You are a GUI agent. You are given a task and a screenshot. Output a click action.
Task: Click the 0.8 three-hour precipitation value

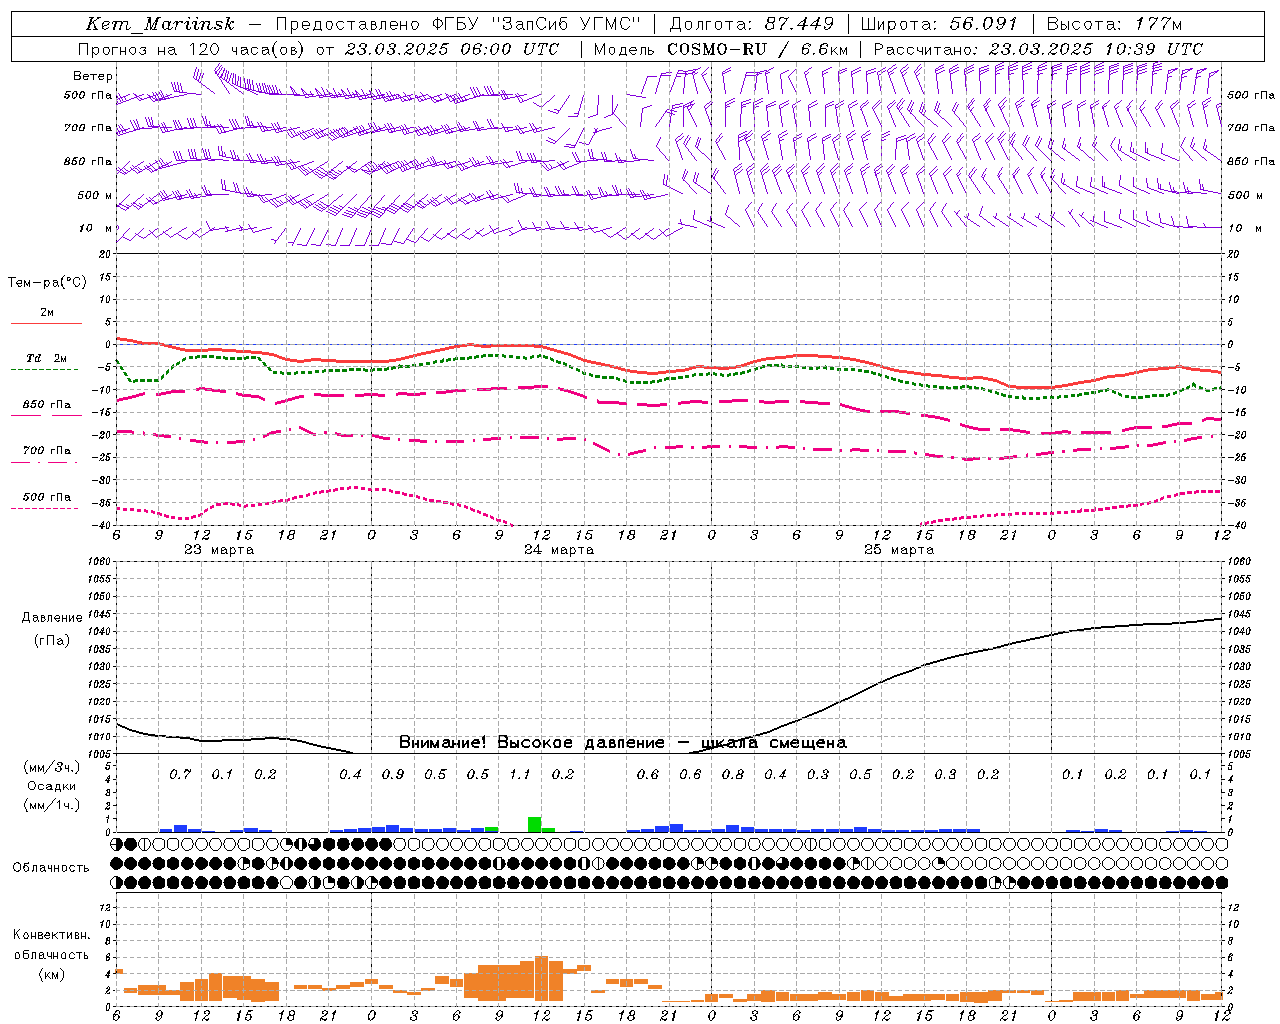click(x=733, y=774)
